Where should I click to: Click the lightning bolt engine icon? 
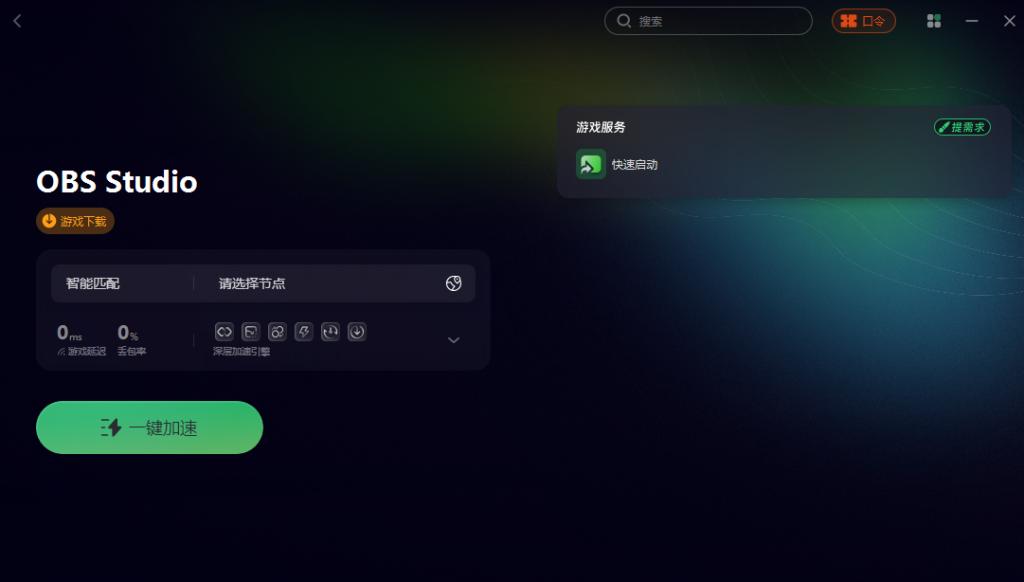[x=304, y=332]
